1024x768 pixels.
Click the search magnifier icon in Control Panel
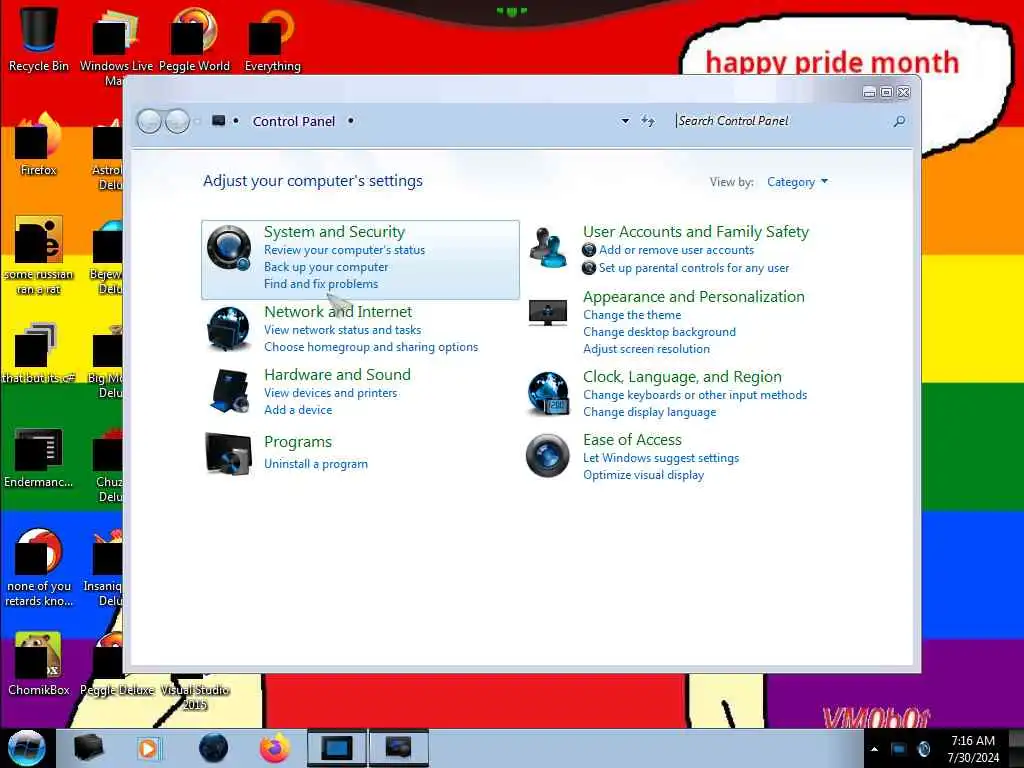click(899, 121)
